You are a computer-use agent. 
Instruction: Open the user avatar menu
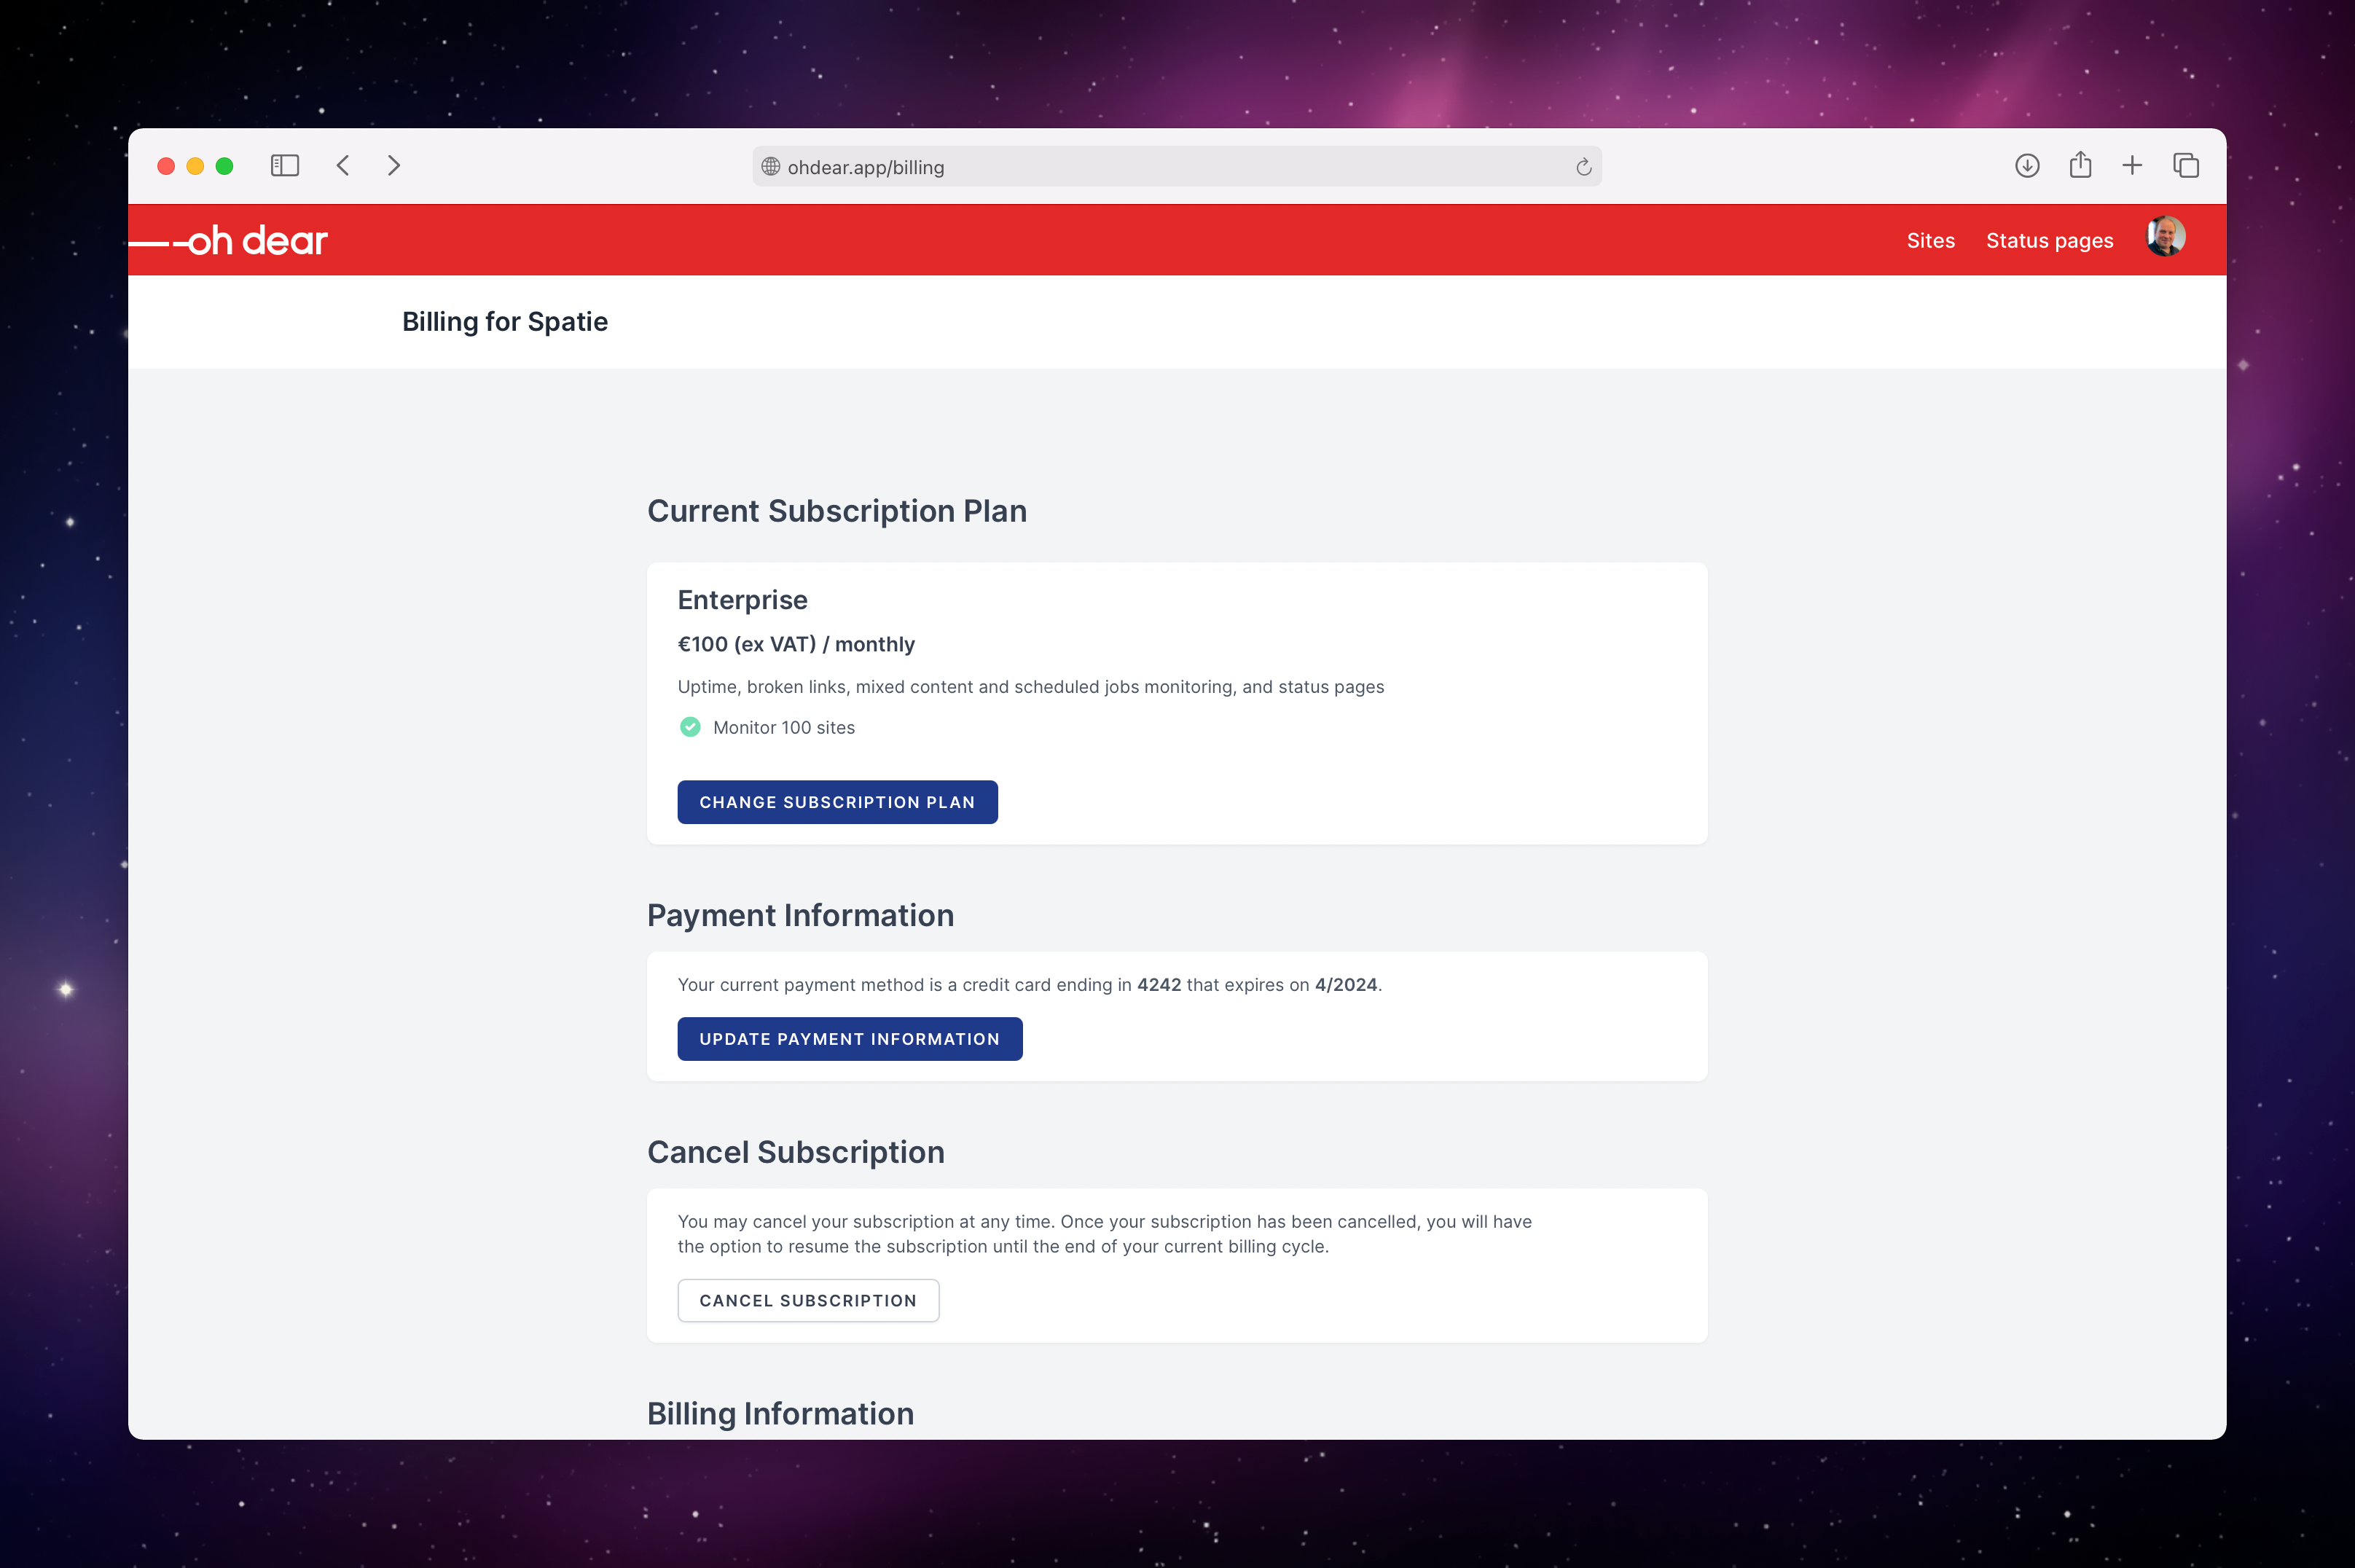coord(2165,237)
